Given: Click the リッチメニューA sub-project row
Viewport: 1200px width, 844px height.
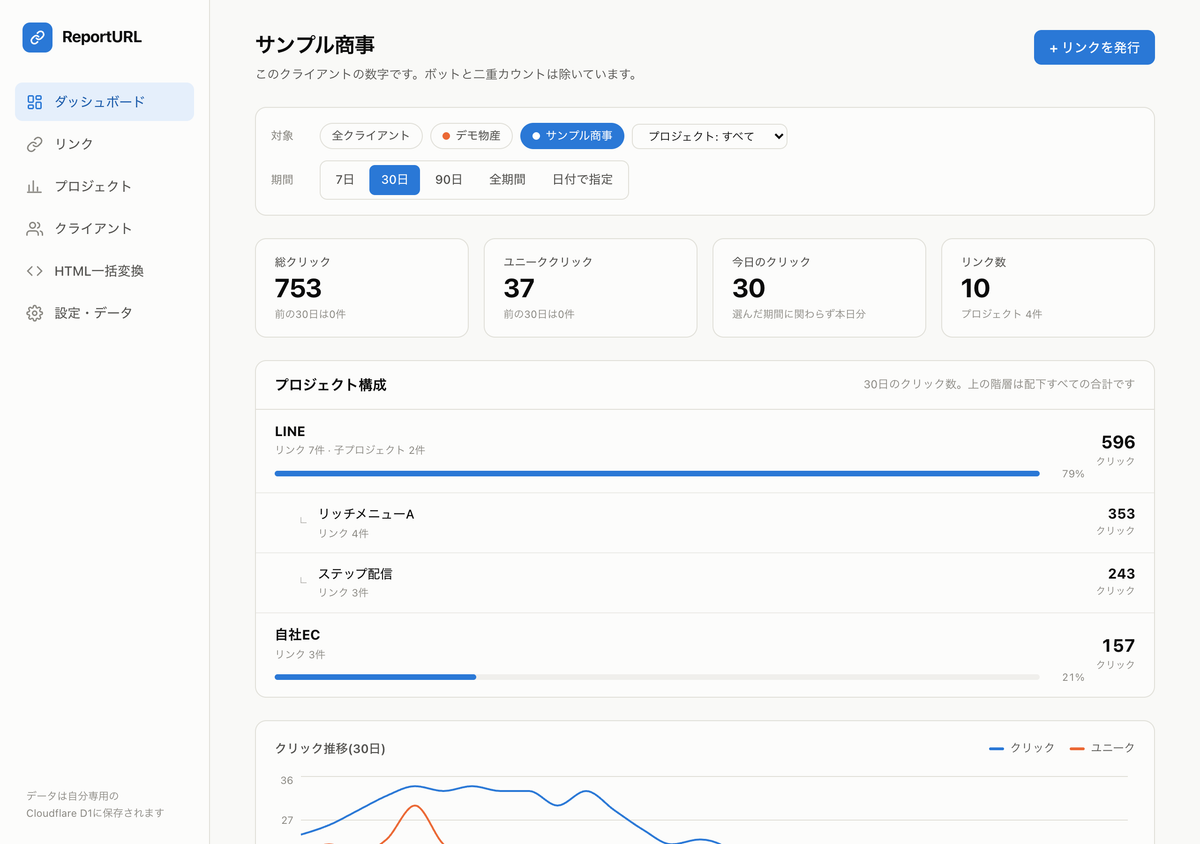Looking at the screenshot, I should click(705, 523).
